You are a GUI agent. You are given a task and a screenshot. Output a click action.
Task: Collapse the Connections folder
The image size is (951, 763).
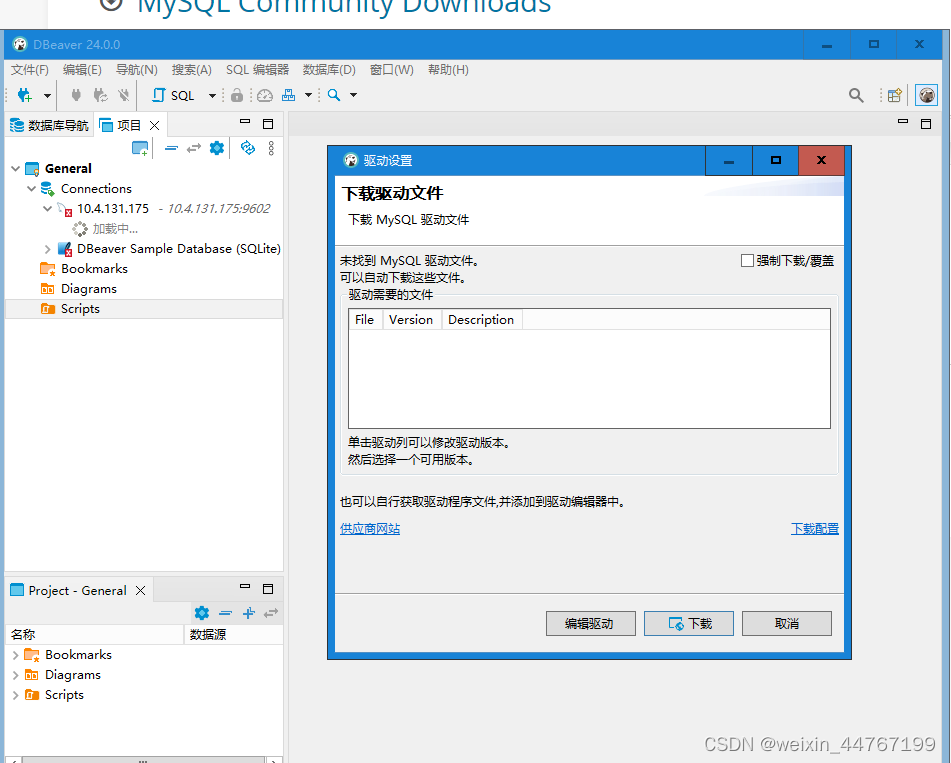click(32, 189)
